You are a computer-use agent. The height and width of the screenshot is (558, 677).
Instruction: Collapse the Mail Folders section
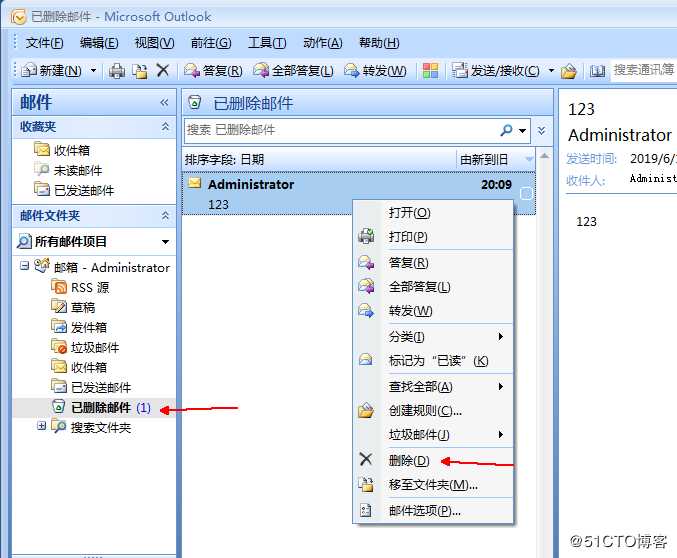click(165, 215)
